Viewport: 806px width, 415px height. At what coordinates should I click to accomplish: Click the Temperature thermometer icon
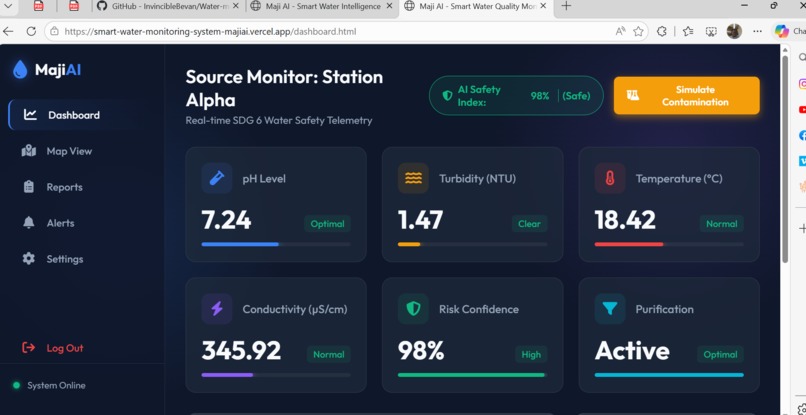coord(610,178)
